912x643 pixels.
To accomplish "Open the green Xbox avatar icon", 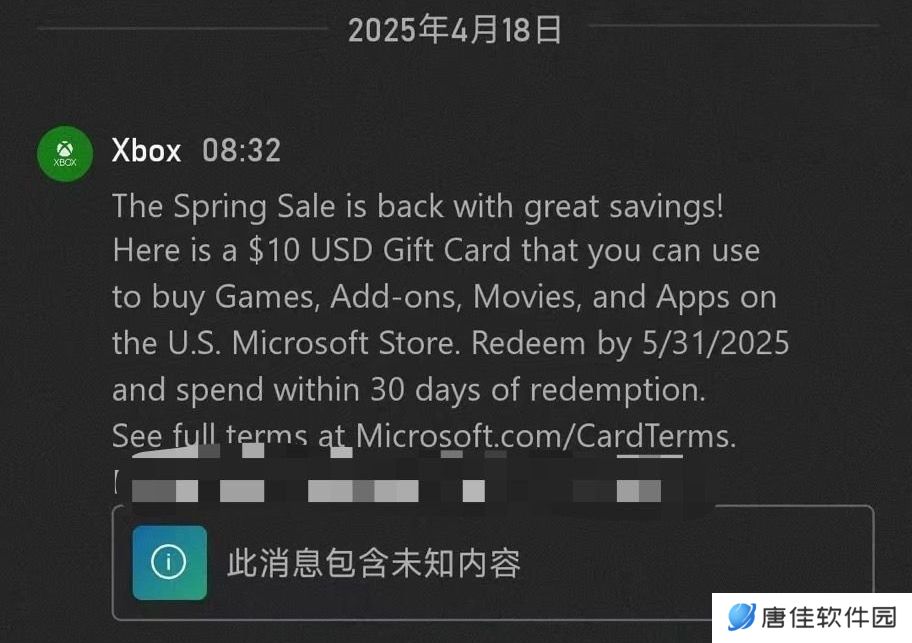I will [65, 154].
